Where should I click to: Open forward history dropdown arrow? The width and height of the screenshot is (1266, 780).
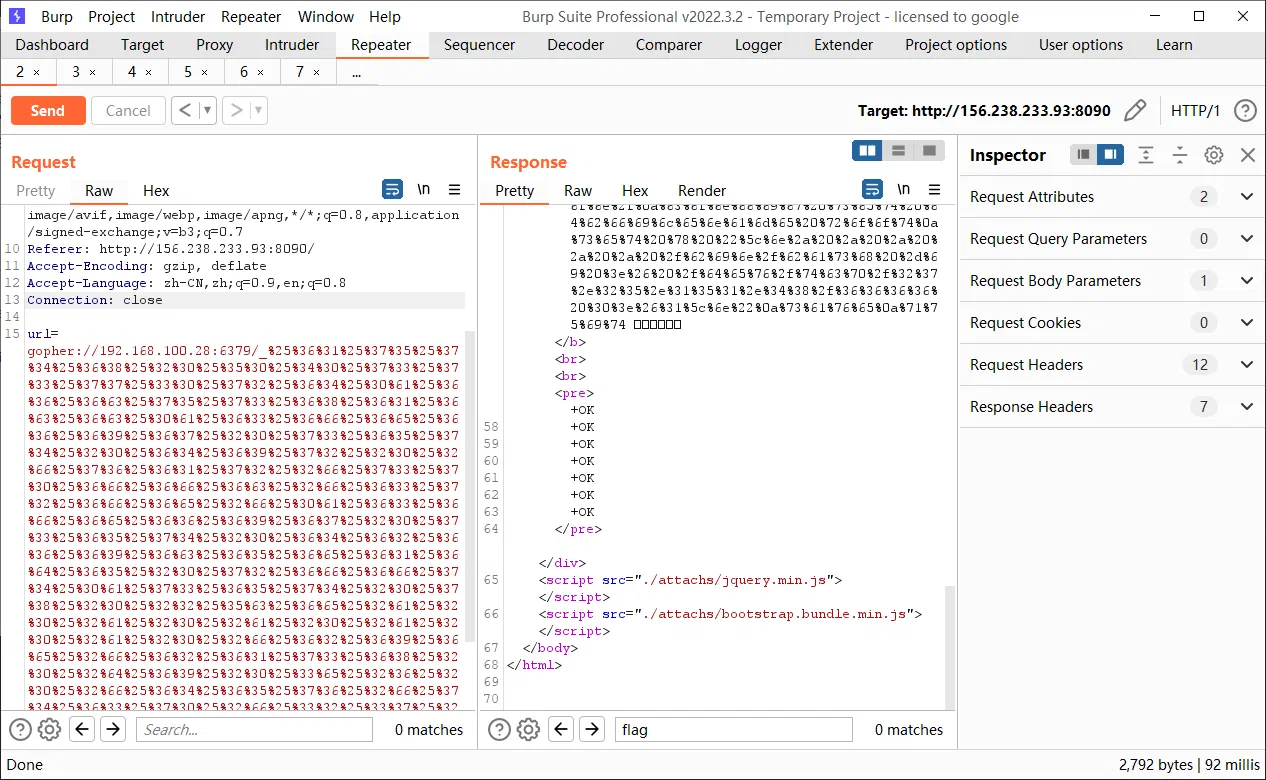259,110
